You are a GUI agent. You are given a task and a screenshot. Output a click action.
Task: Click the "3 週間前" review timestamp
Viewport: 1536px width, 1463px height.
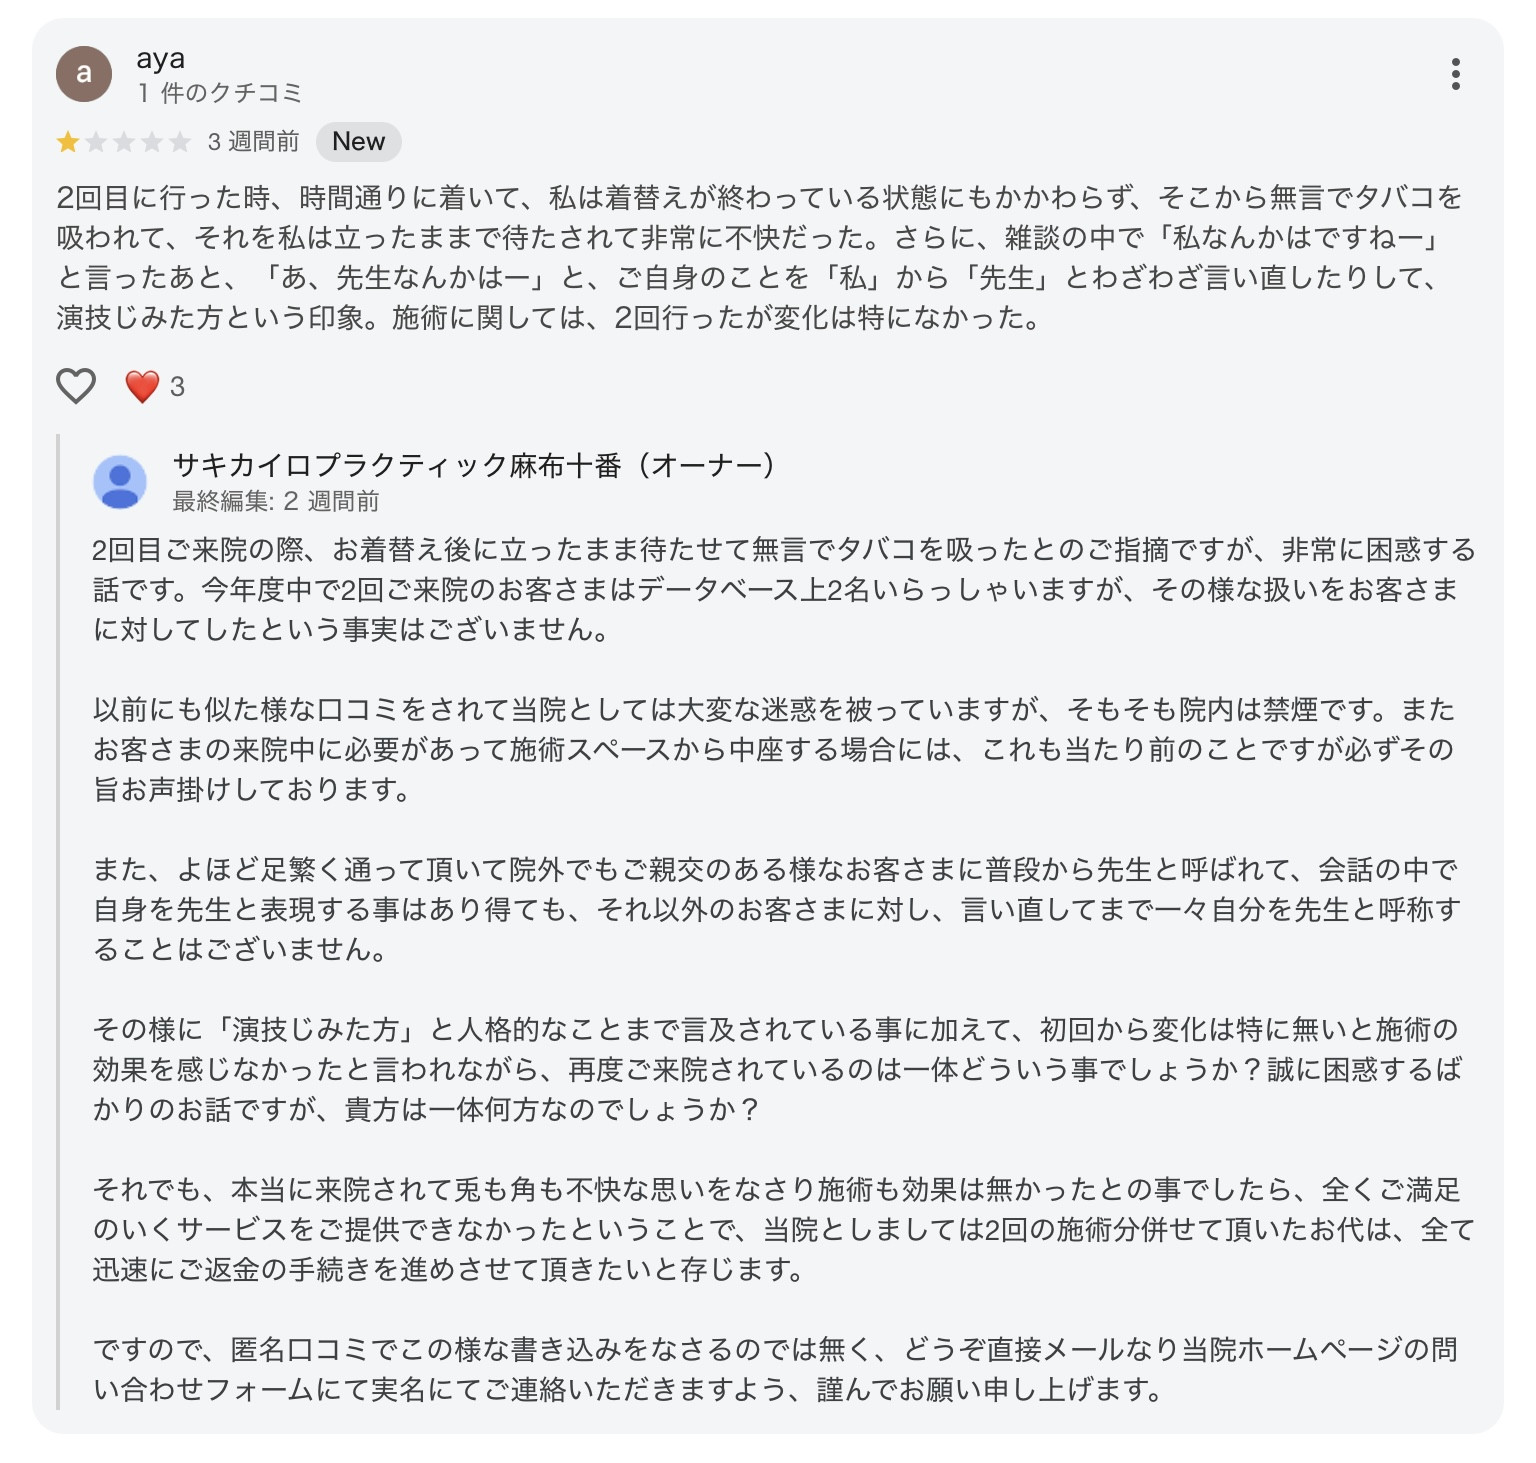pos(253,142)
